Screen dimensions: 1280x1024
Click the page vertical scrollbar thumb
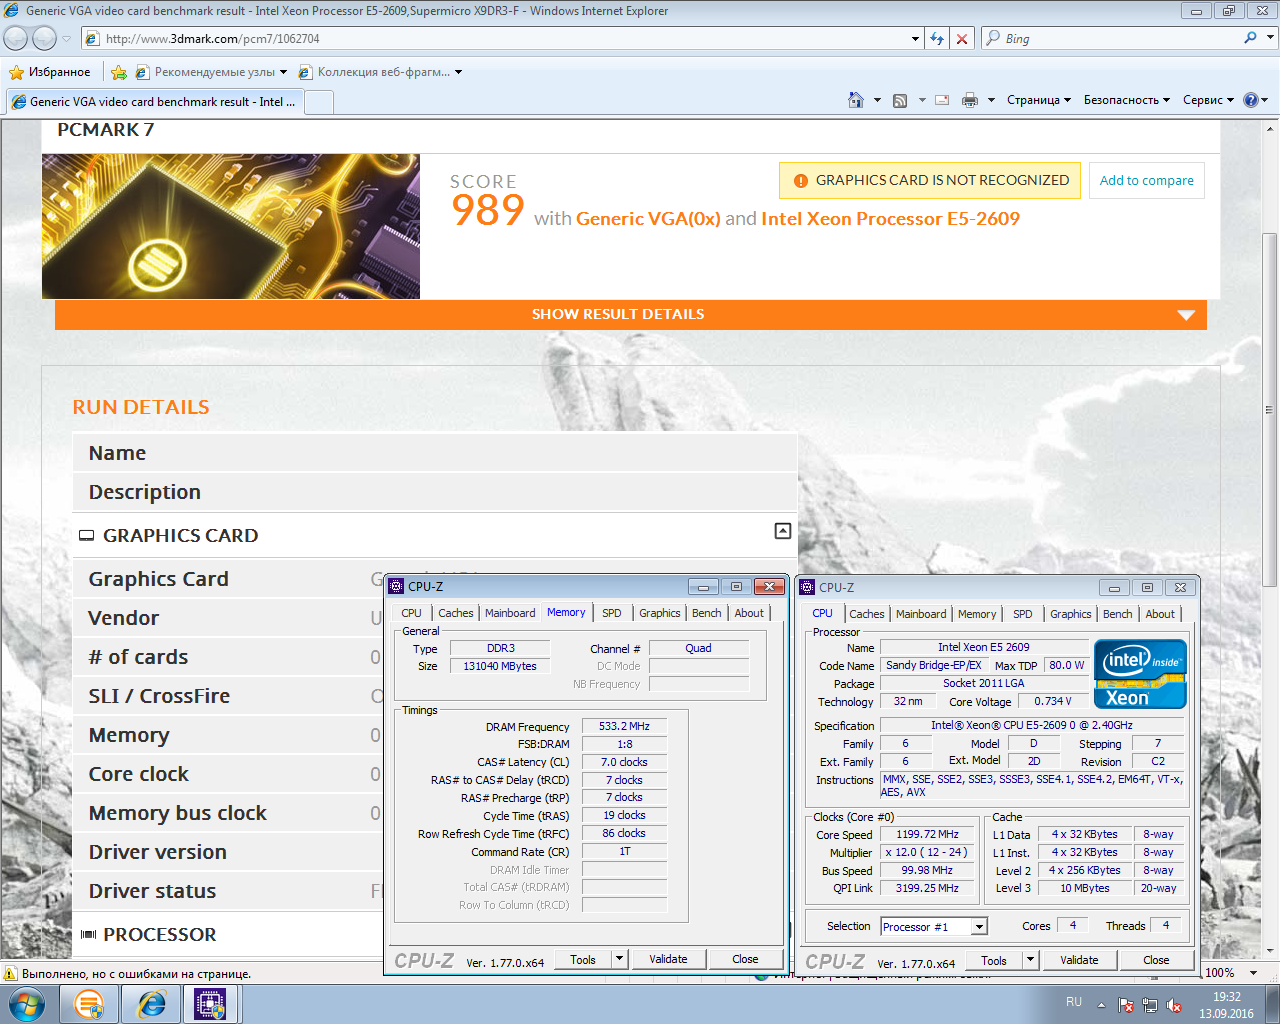1270,409
